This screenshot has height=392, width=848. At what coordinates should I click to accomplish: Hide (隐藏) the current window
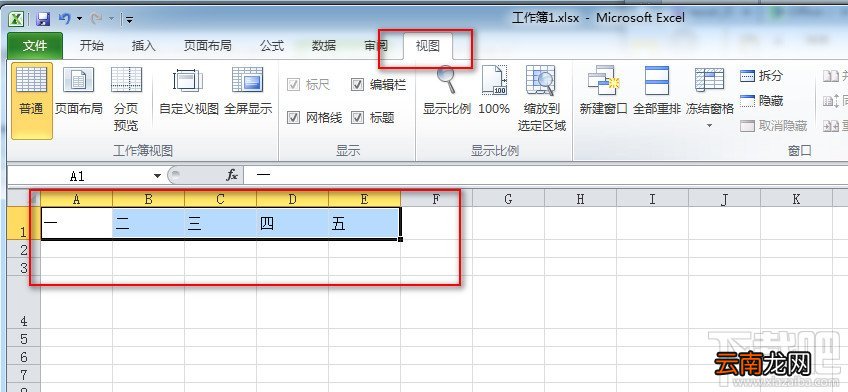761,101
